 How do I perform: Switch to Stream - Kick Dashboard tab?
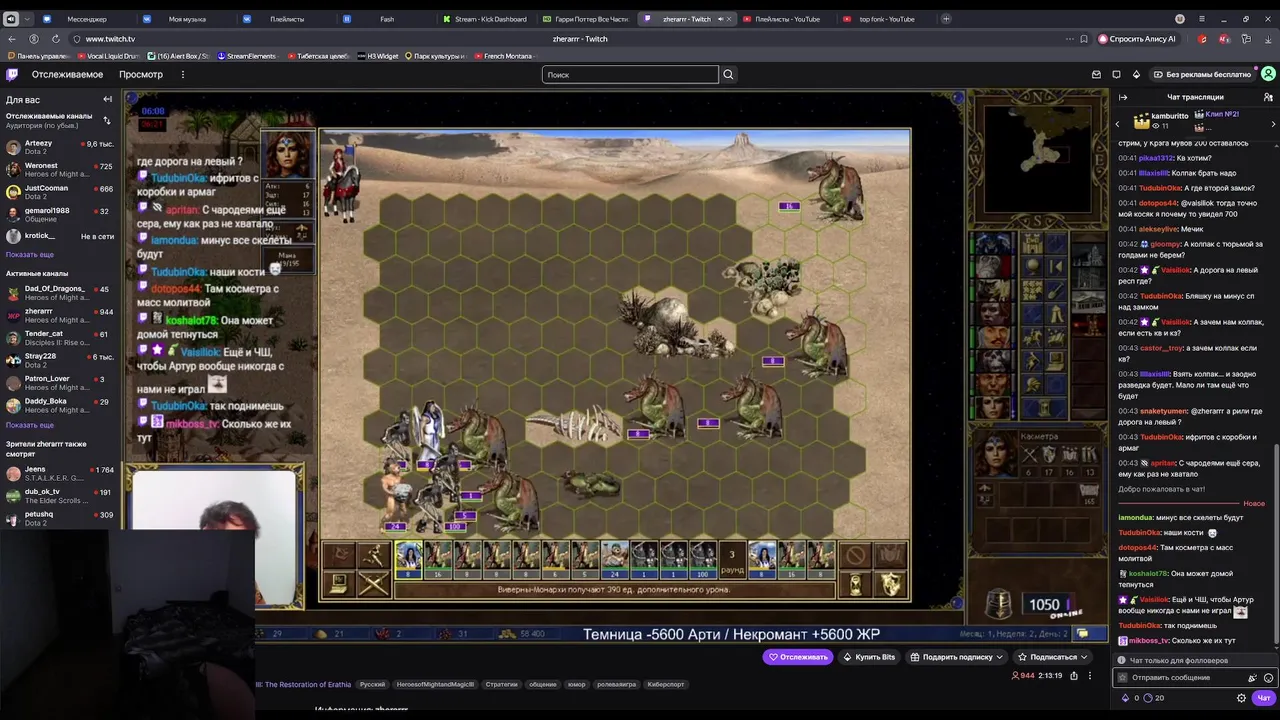pyautogui.click(x=485, y=19)
